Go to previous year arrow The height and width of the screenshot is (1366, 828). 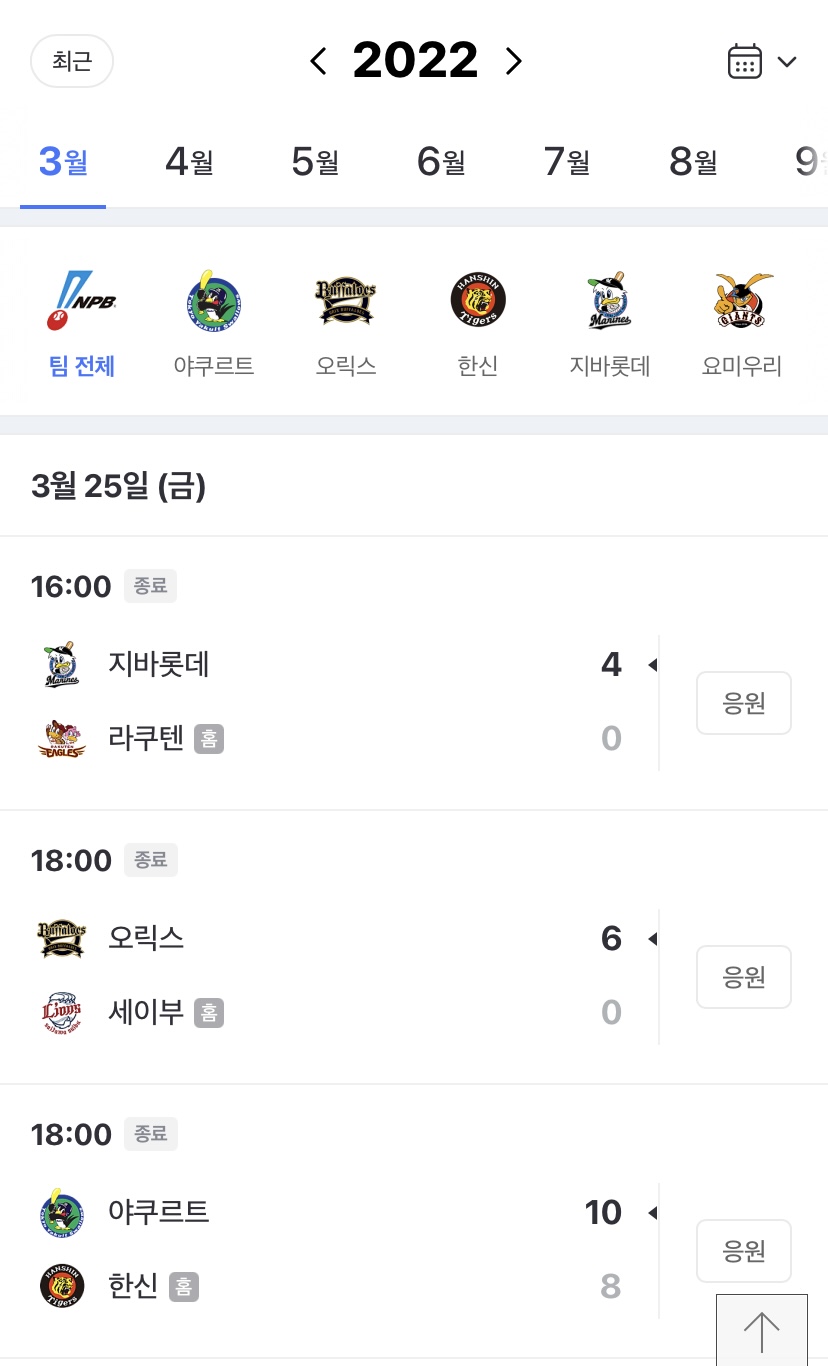click(318, 62)
